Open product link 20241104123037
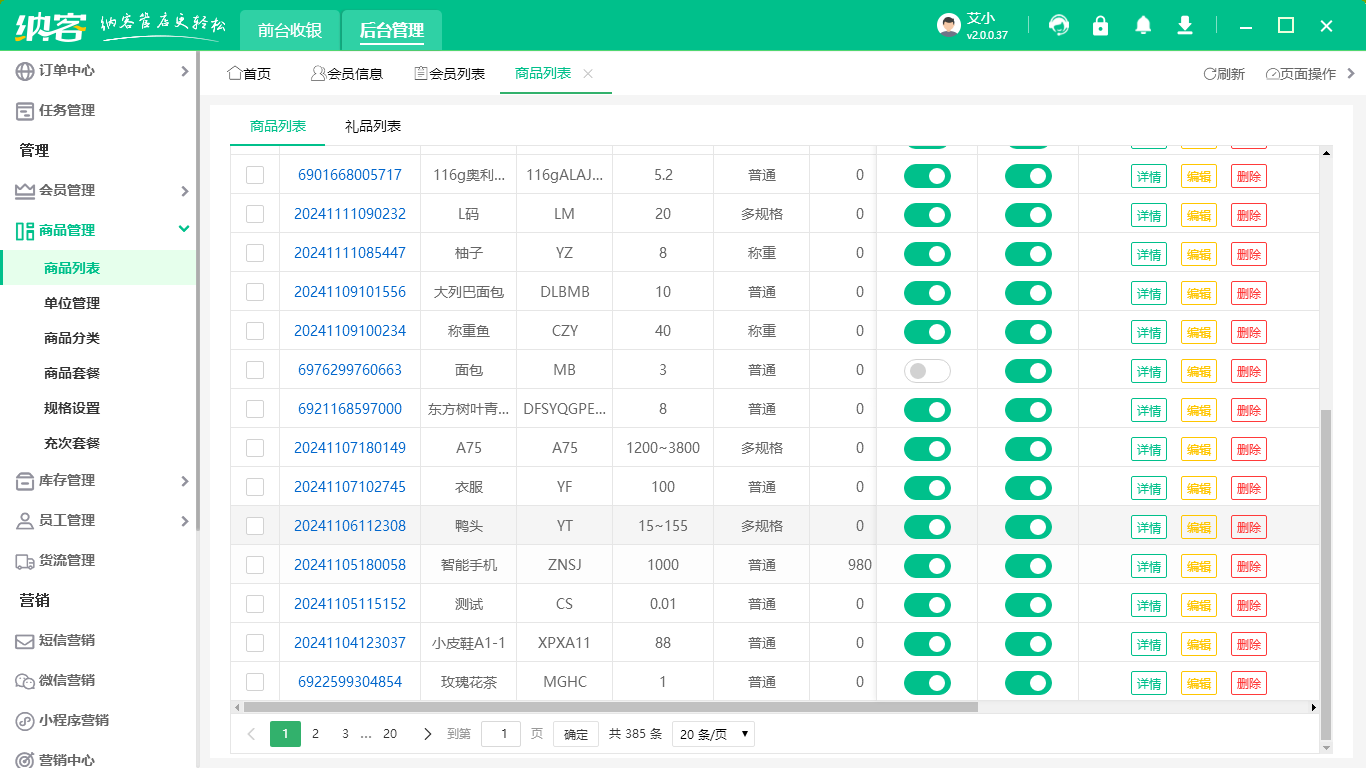 [x=350, y=643]
